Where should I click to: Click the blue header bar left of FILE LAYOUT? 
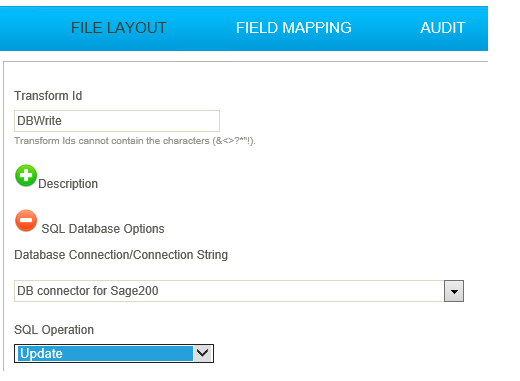coord(33,28)
